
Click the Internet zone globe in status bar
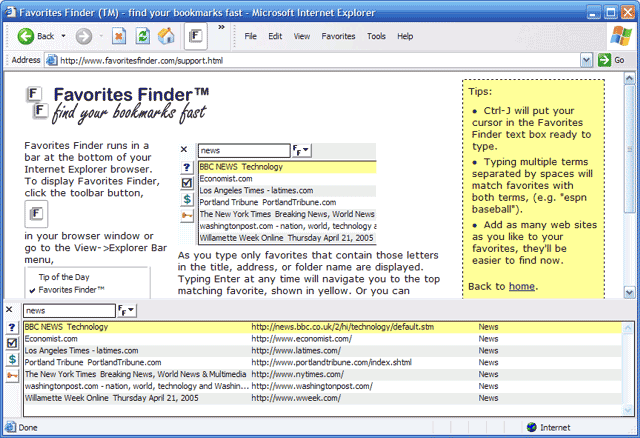tap(531, 427)
